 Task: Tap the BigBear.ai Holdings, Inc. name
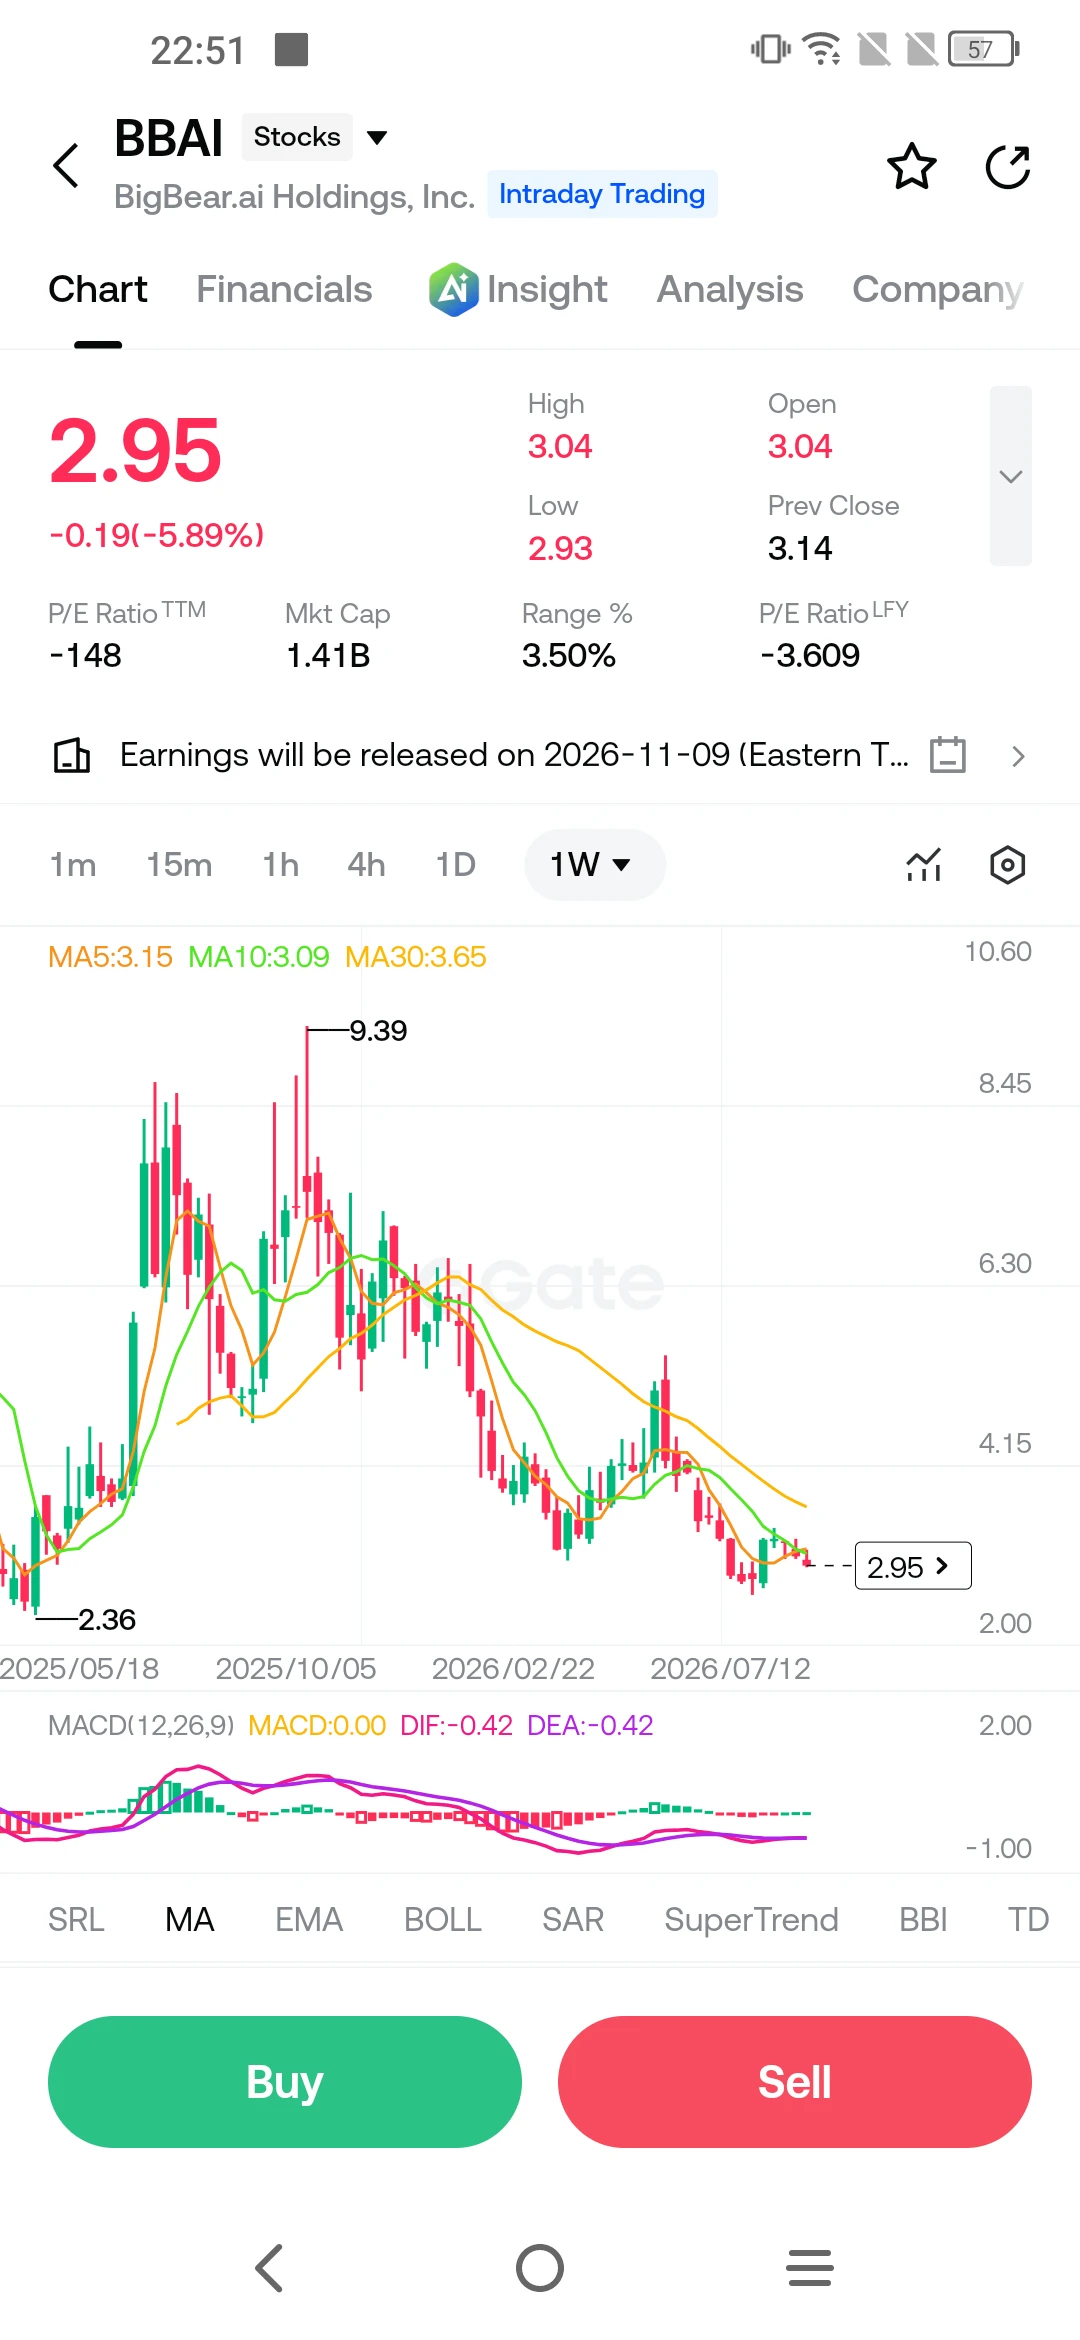tap(294, 196)
